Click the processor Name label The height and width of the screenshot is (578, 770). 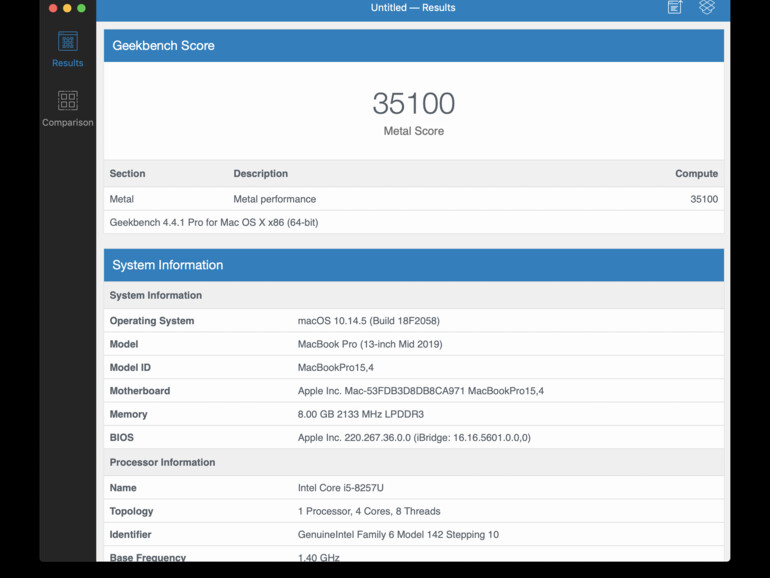[123, 488]
